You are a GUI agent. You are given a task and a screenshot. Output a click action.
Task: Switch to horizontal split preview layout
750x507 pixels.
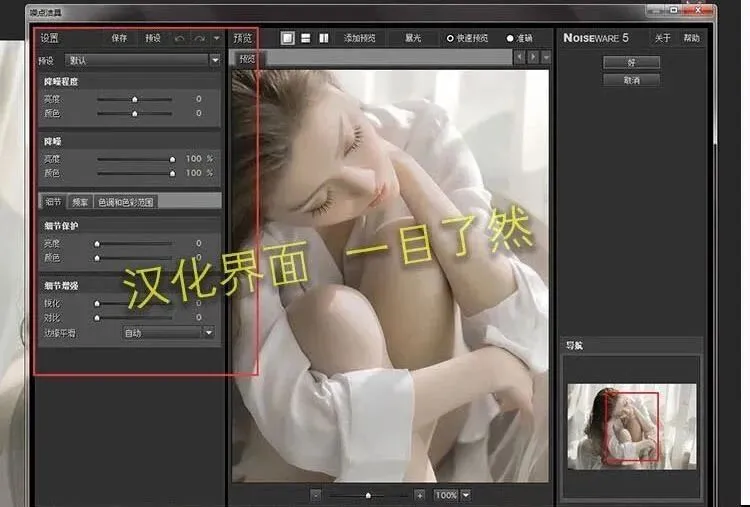(x=305, y=38)
